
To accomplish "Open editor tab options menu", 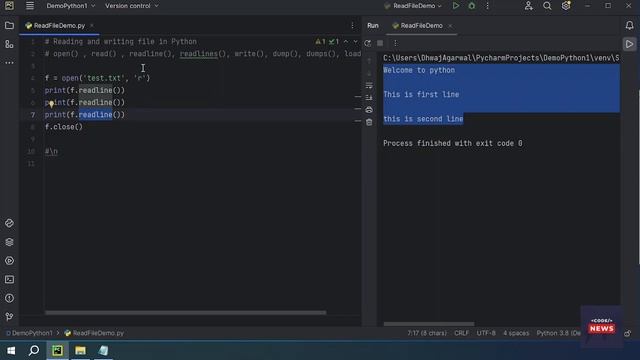I will (353, 26).
